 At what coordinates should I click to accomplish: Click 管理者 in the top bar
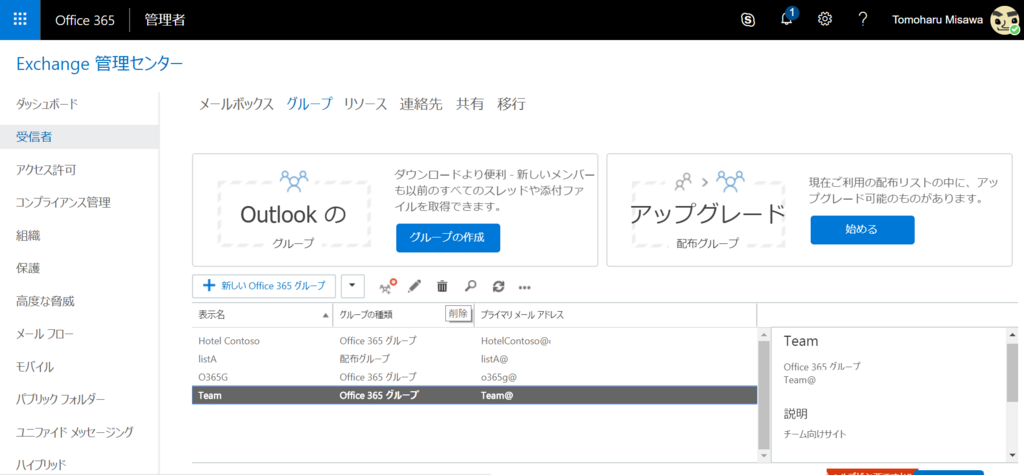(165, 20)
